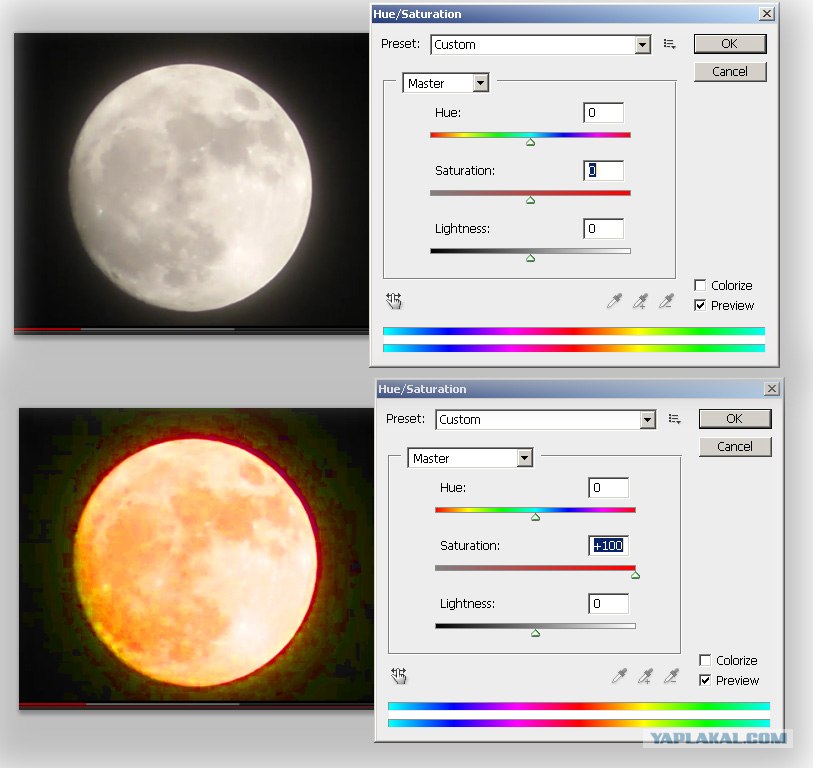Click the saturated orange moon preview image
The image size is (813, 768).
pyautogui.click(x=197, y=558)
